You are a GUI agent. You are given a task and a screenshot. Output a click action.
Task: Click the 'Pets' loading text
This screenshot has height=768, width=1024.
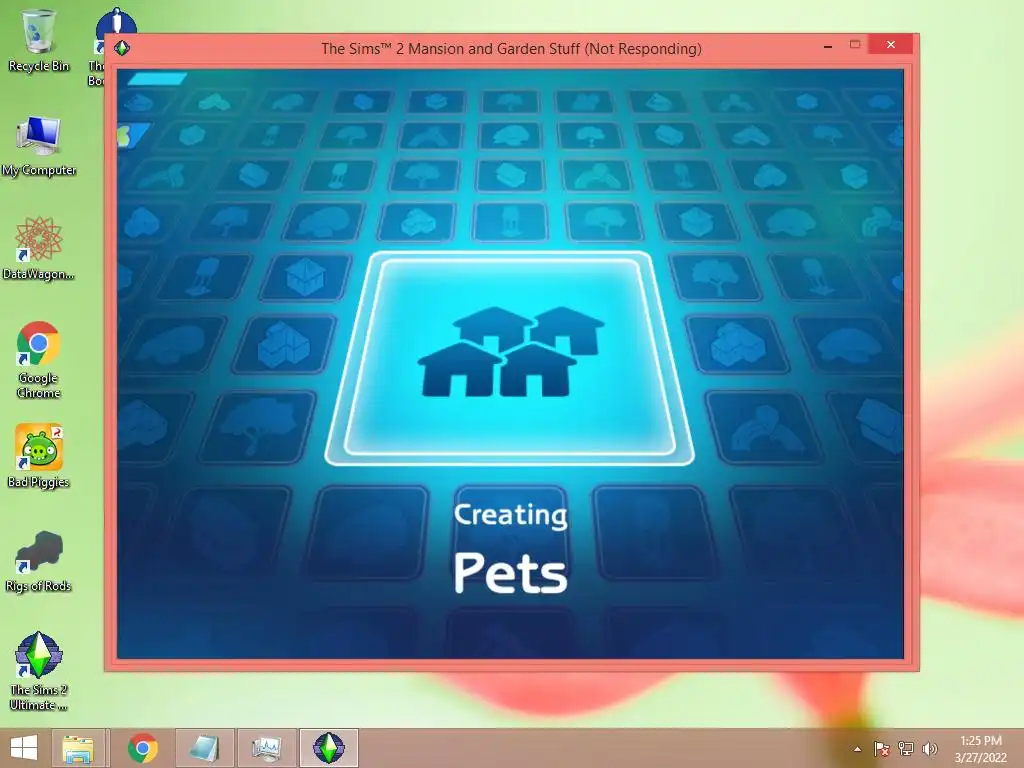[x=511, y=573]
